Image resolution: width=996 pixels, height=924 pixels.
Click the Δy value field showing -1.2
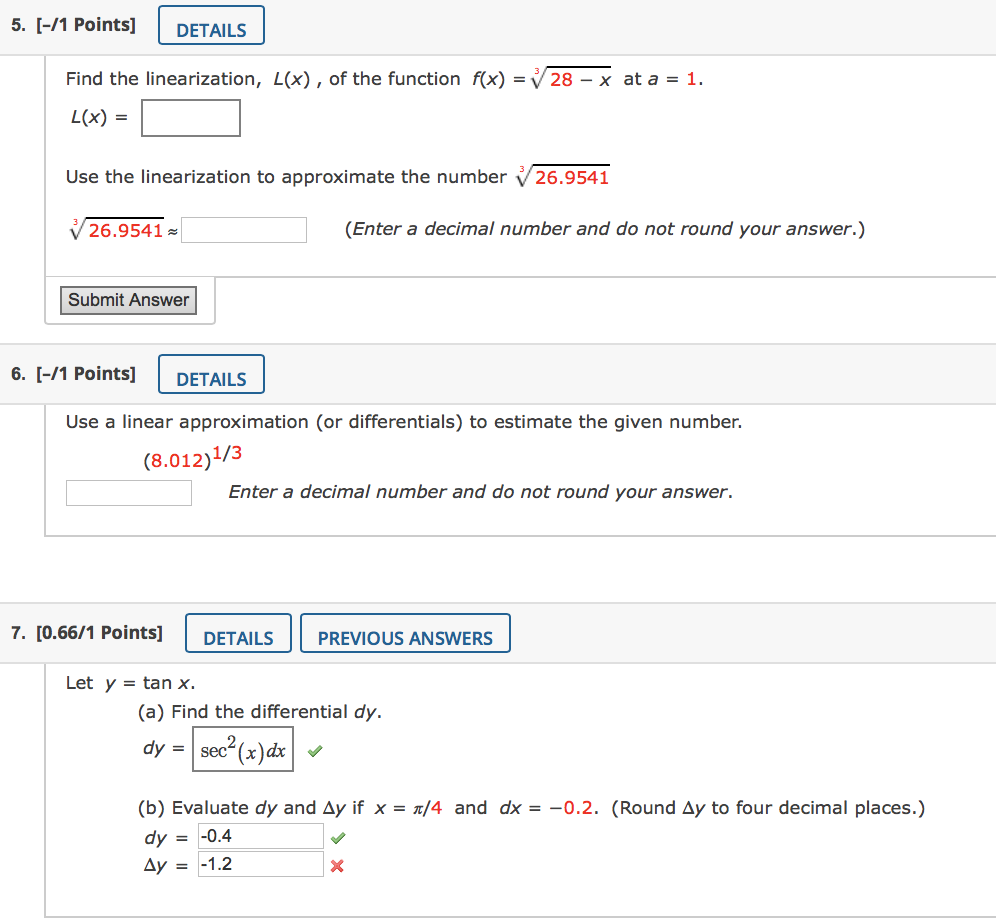click(260, 864)
